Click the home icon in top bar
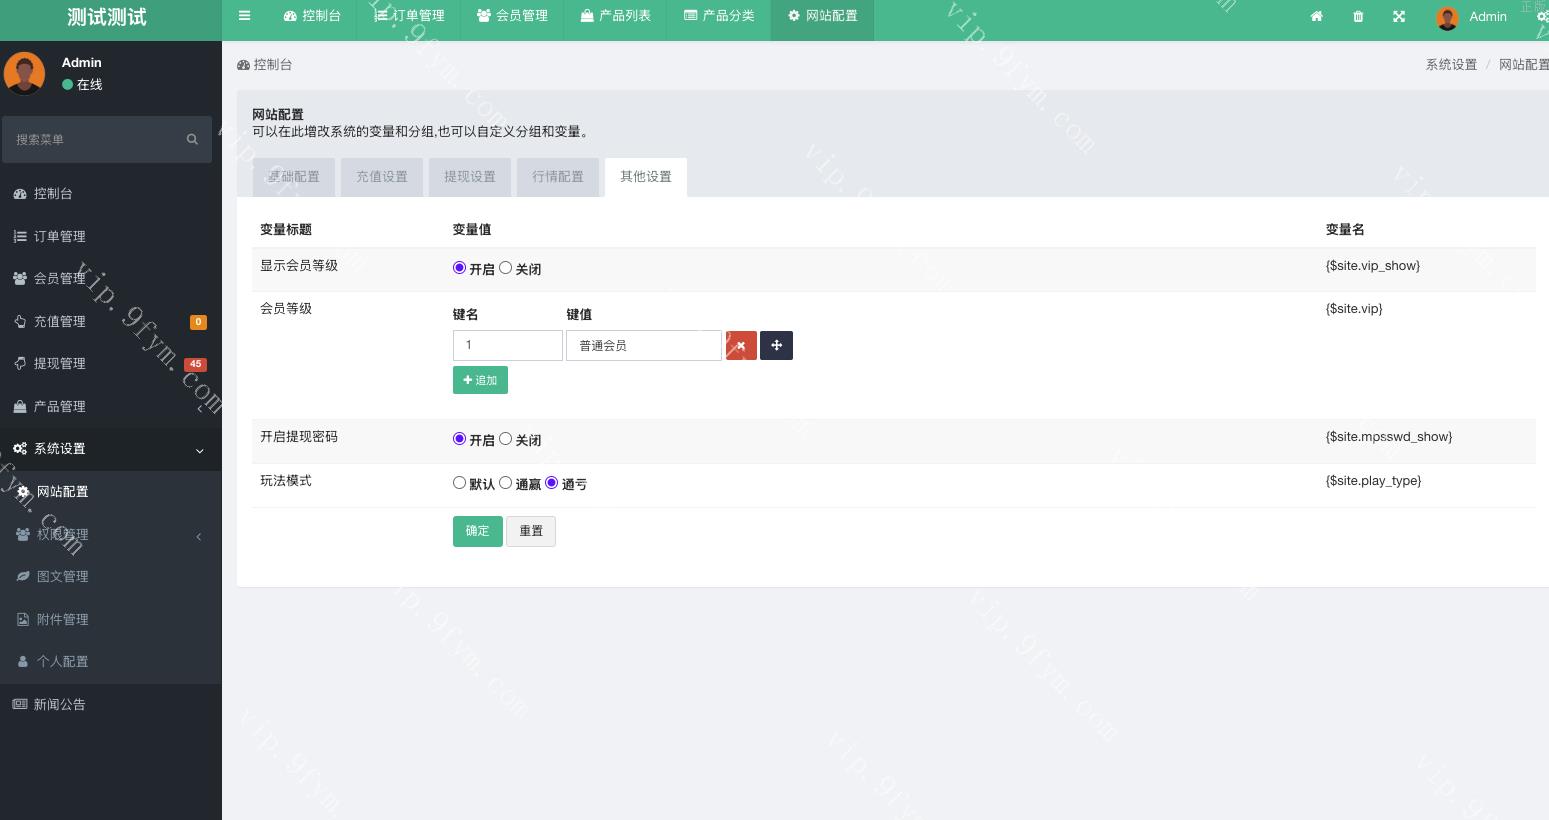 click(1316, 16)
